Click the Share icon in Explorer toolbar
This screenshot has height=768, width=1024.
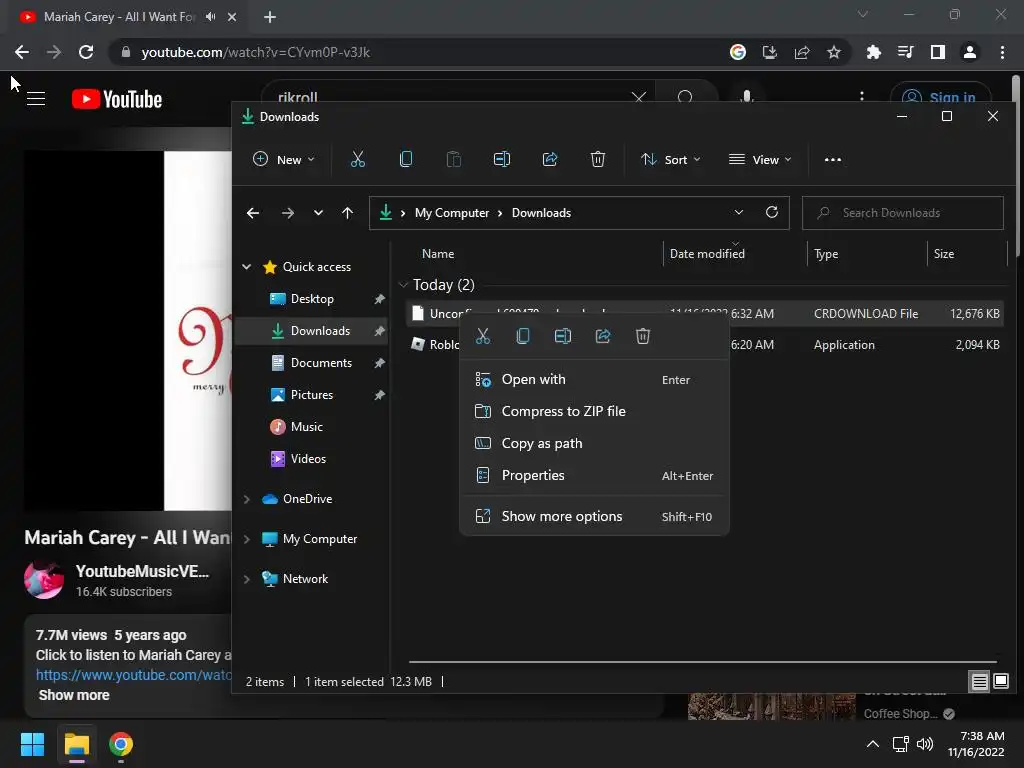550,159
